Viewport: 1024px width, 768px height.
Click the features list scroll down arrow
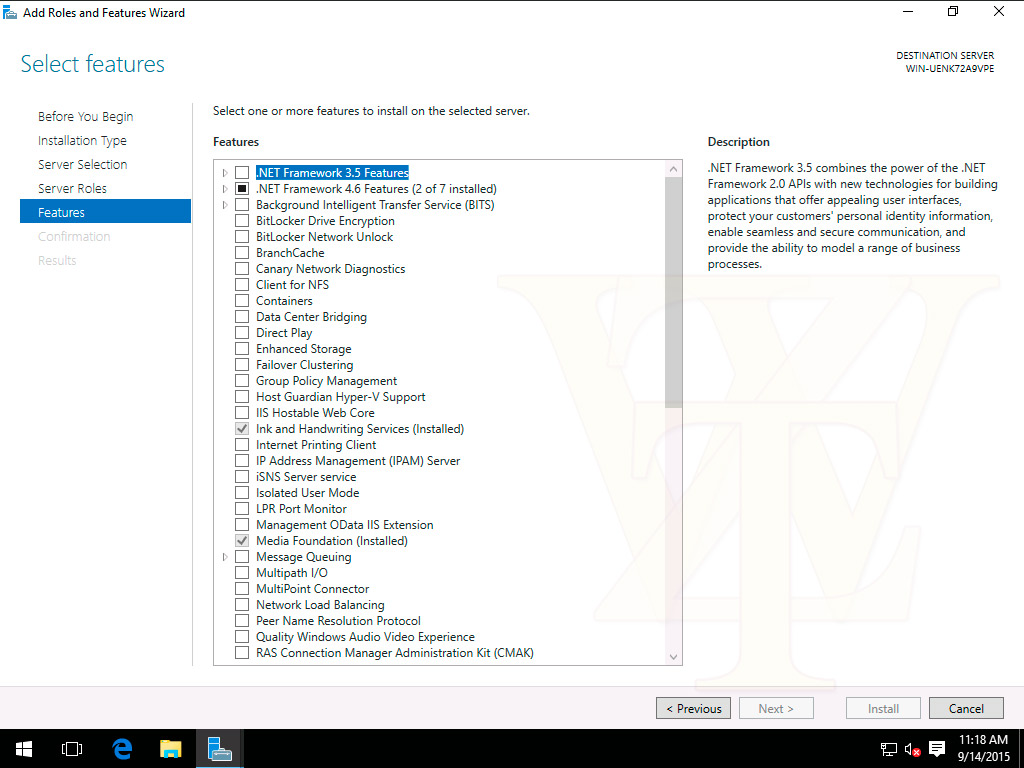pos(674,657)
